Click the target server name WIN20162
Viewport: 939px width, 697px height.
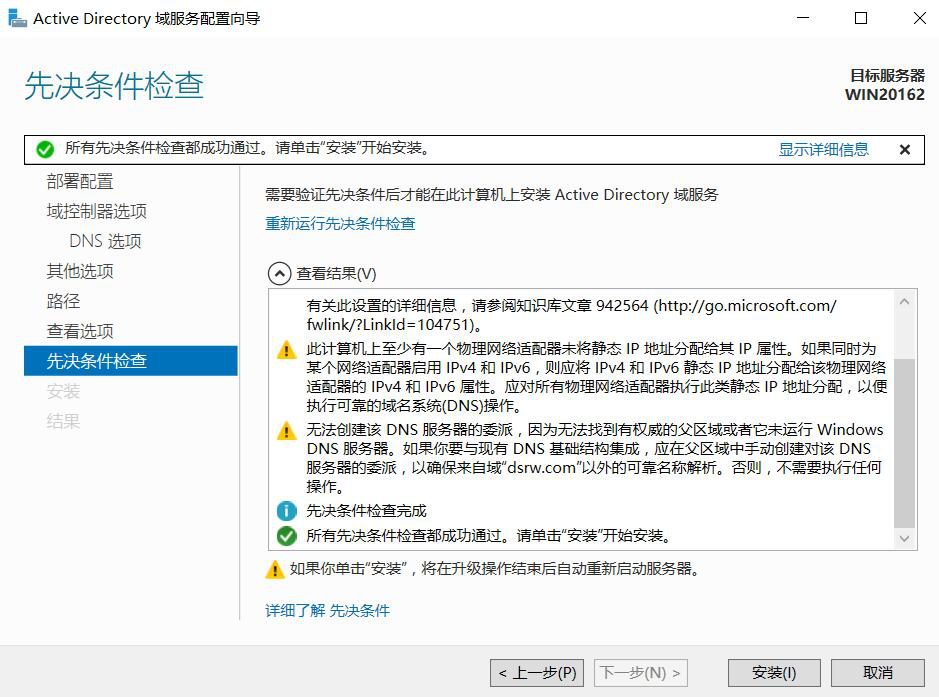point(885,95)
